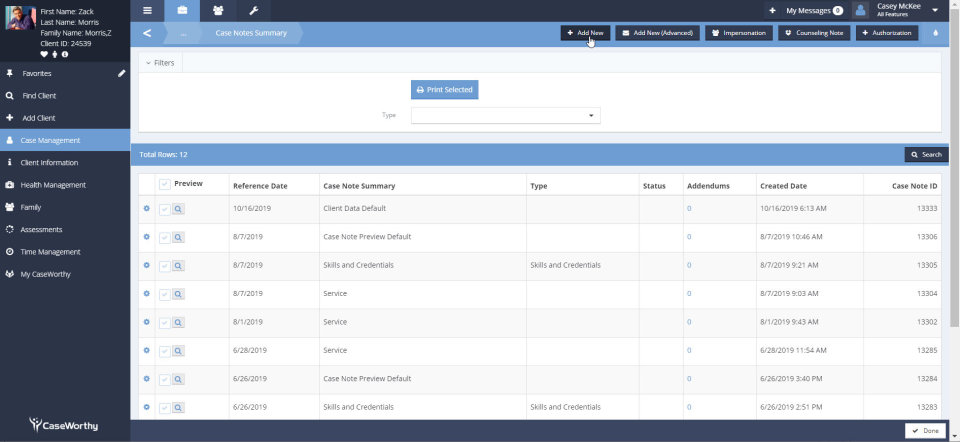Open gear menu for case note 13305
This screenshot has width=960, height=442.
(146, 265)
